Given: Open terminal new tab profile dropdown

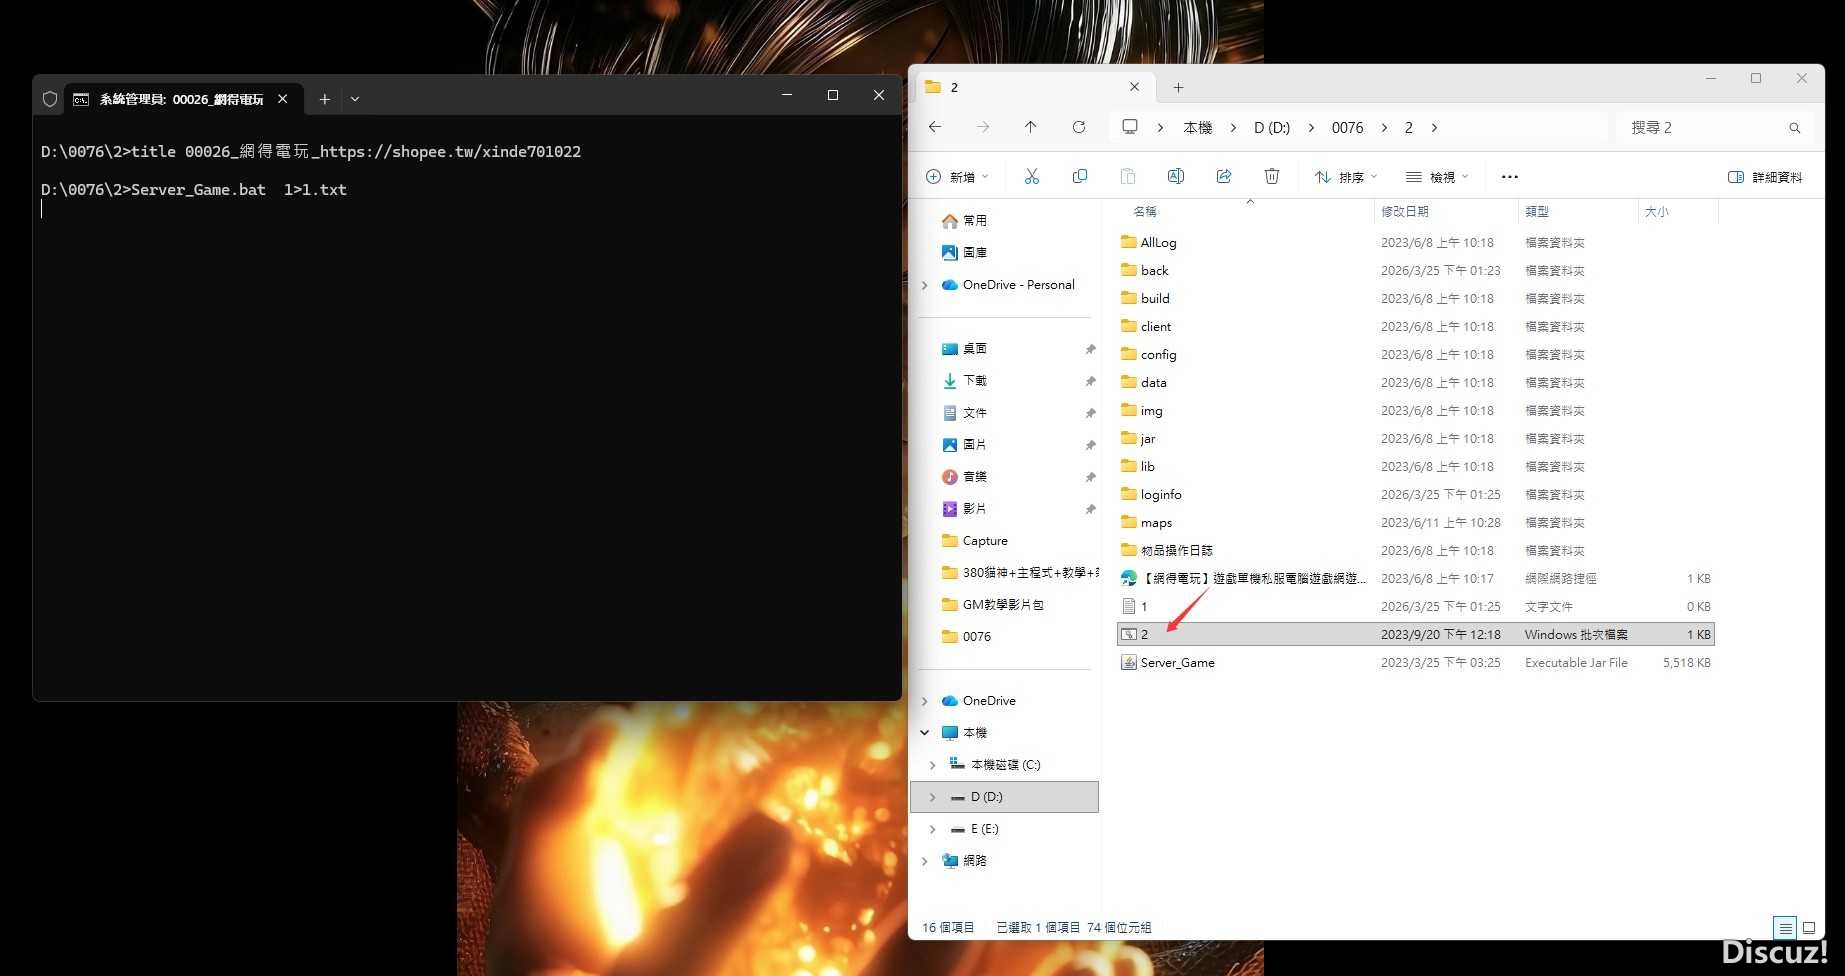Looking at the screenshot, I should [355, 99].
